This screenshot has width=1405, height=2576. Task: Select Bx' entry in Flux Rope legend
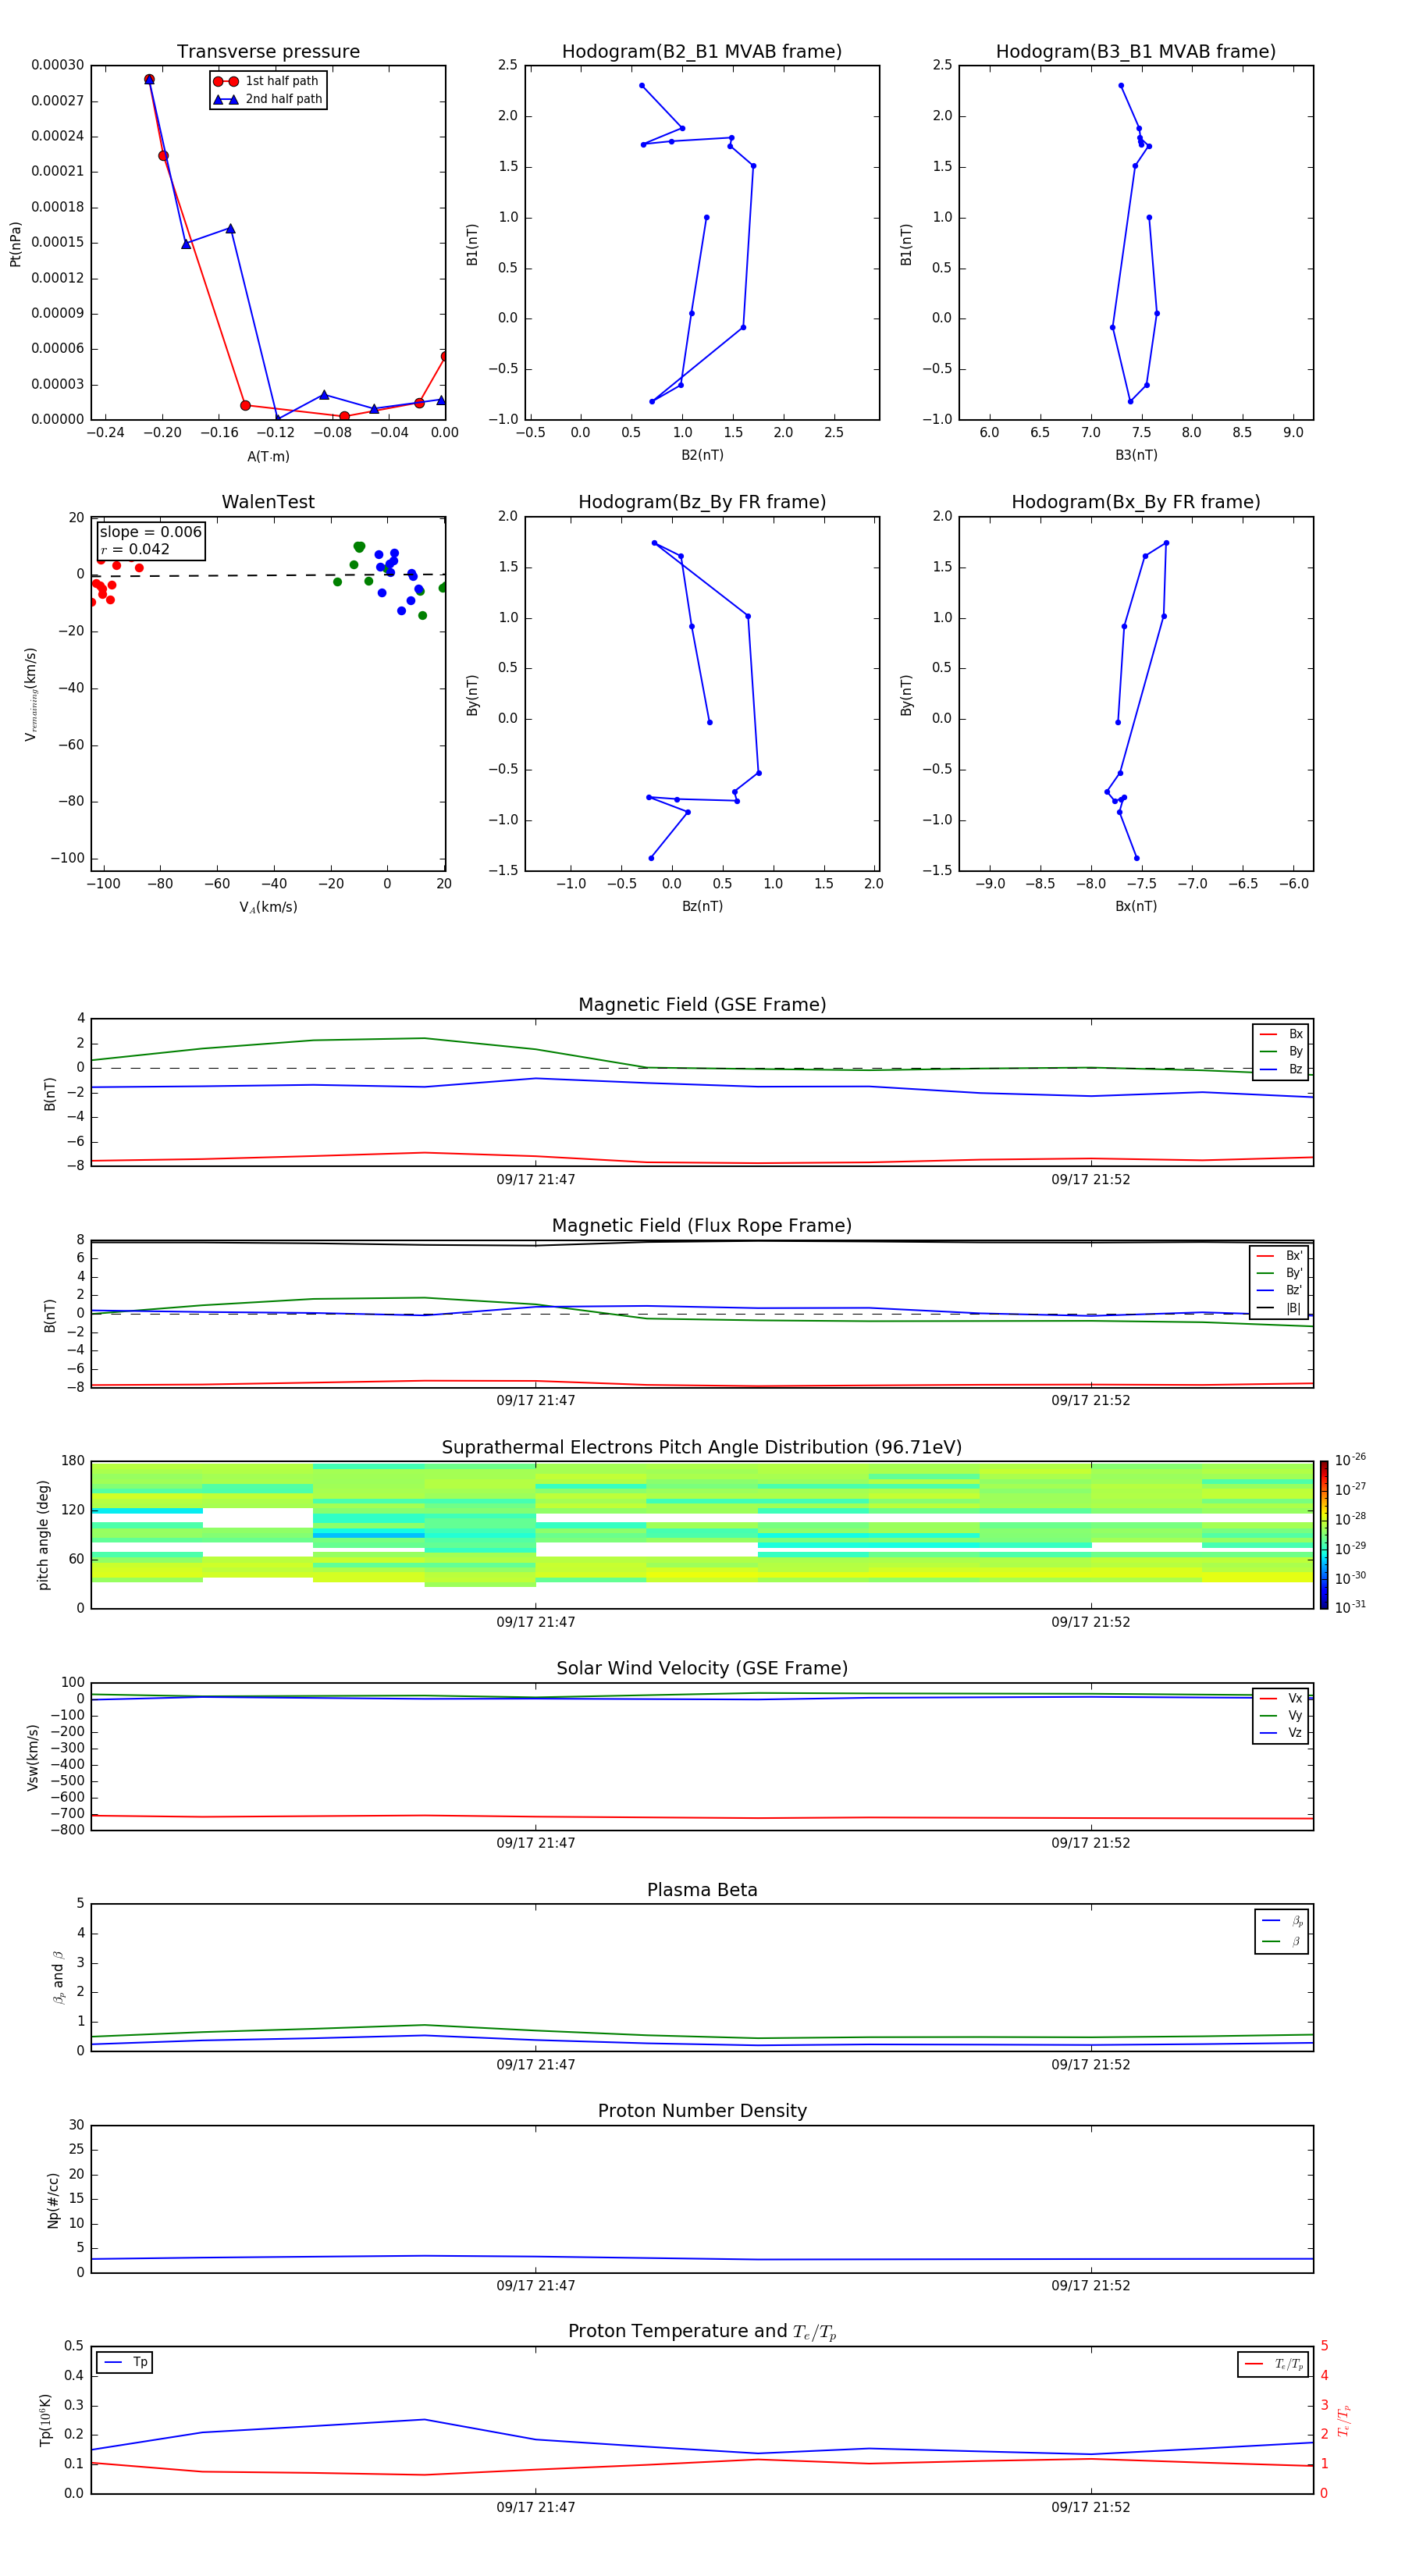coord(1279,1256)
